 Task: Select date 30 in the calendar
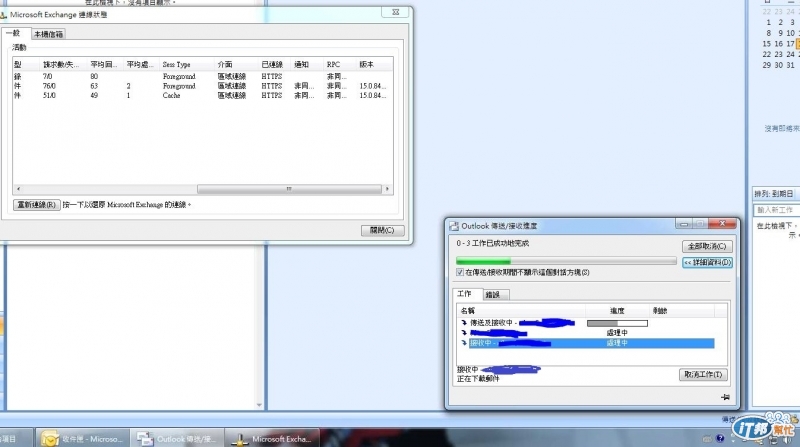coord(779,65)
